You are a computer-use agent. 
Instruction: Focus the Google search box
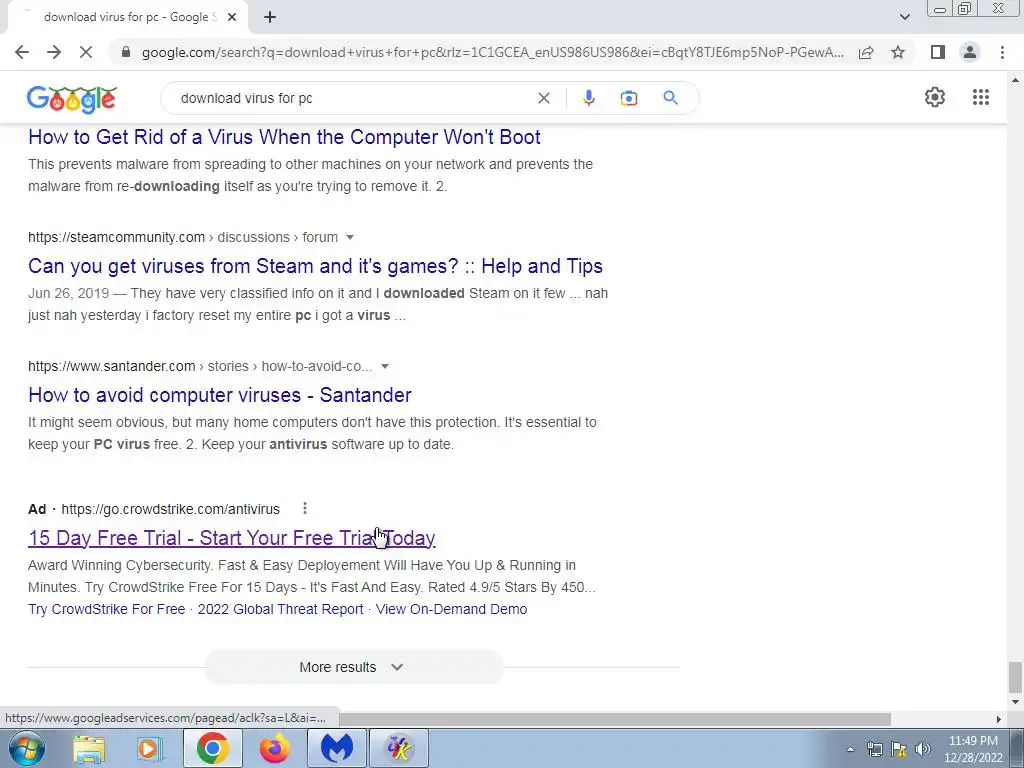(353, 98)
